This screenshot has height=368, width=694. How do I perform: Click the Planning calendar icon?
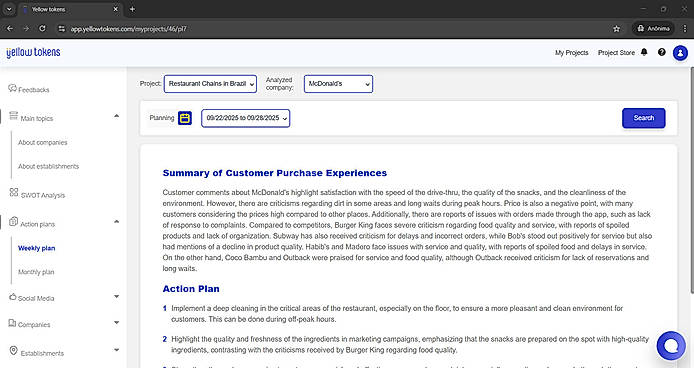[x=185, y=118]
